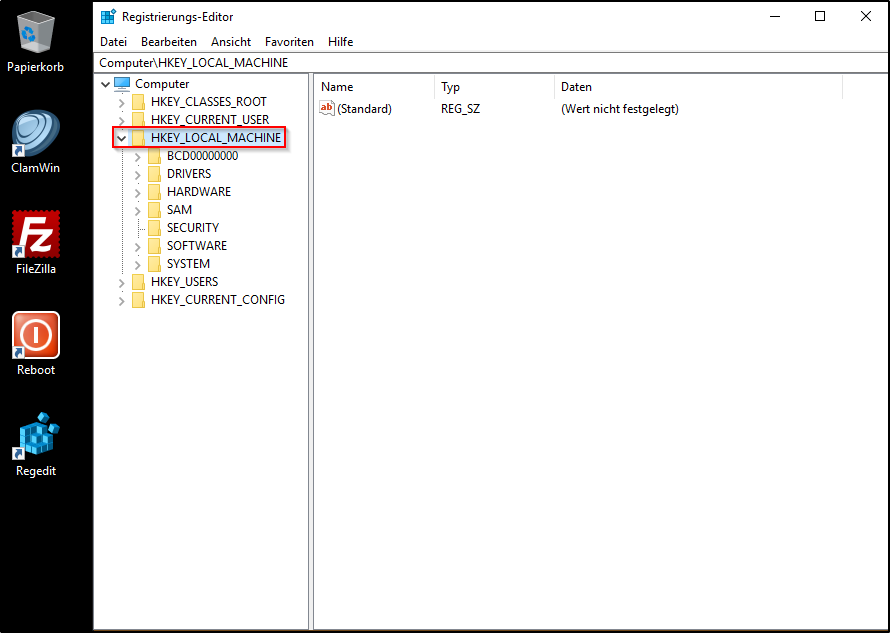Expand the HKEY_CURRENT_USER key
This screenshot has height=633, width=890.
(x=121, y=120)
